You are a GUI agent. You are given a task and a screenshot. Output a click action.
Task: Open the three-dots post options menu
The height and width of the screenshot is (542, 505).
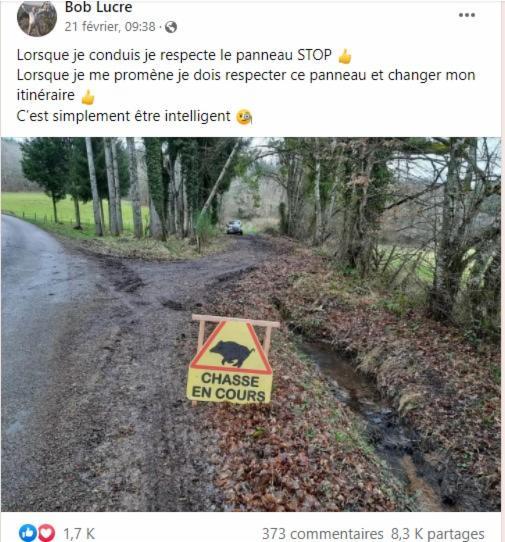click(466, 15)
